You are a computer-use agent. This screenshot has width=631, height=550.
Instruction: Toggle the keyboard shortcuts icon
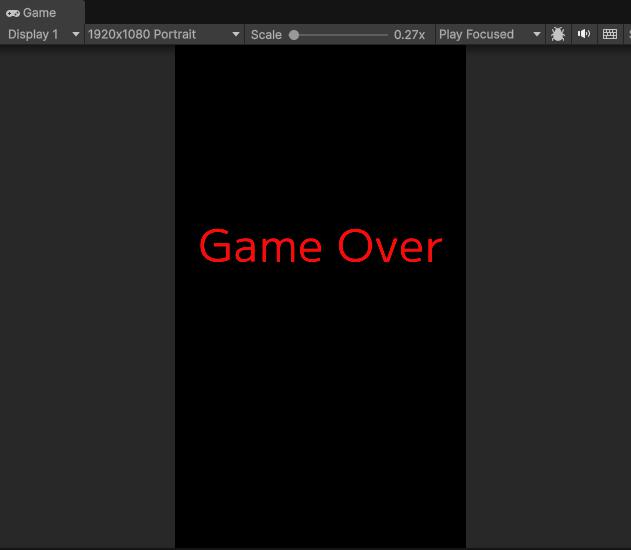click(610, 34)
